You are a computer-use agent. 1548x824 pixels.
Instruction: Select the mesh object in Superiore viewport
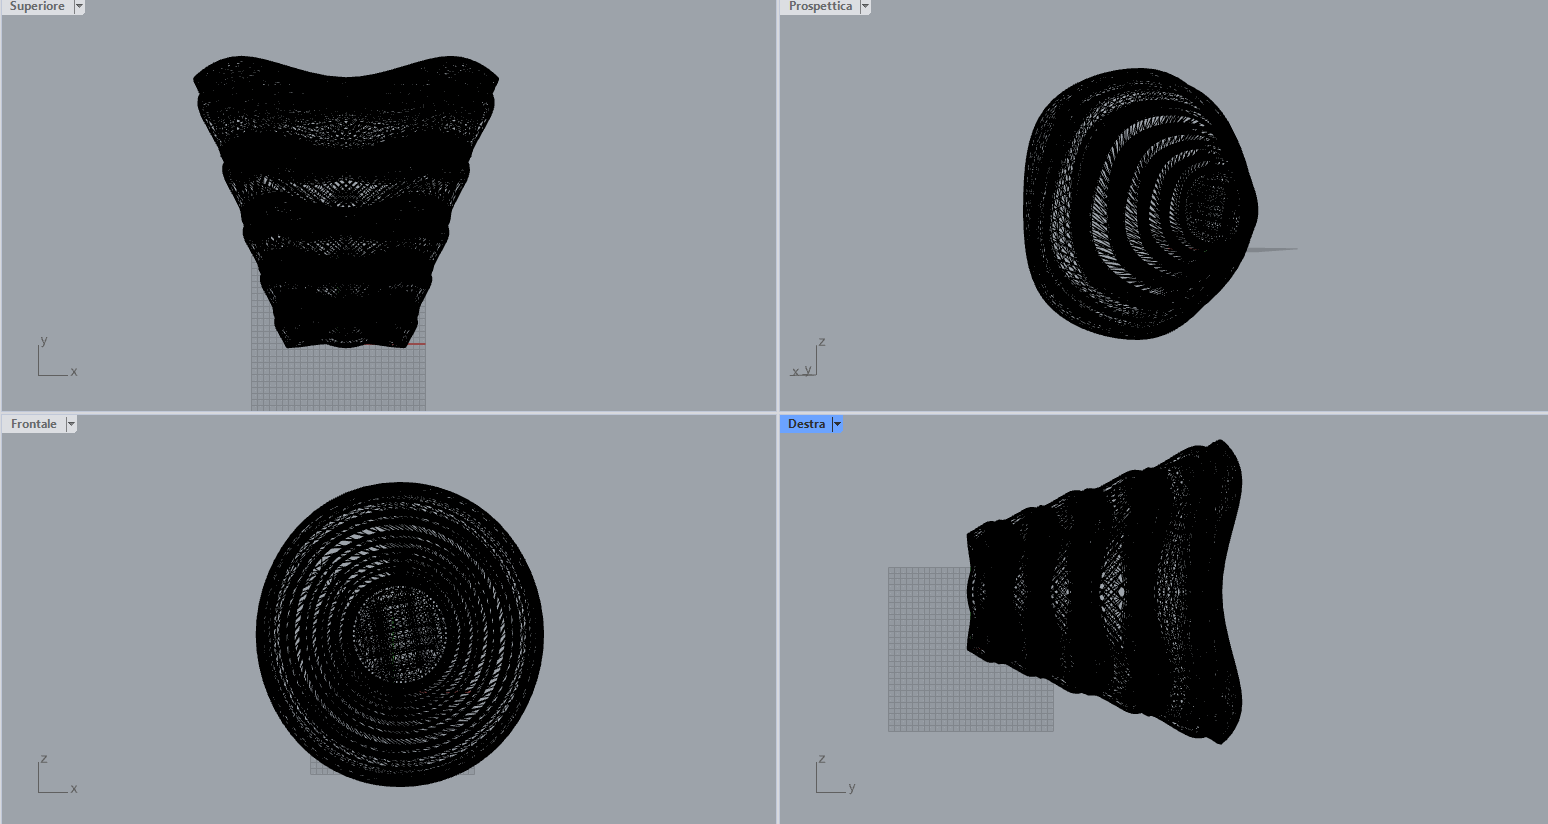tap(345, 200)
